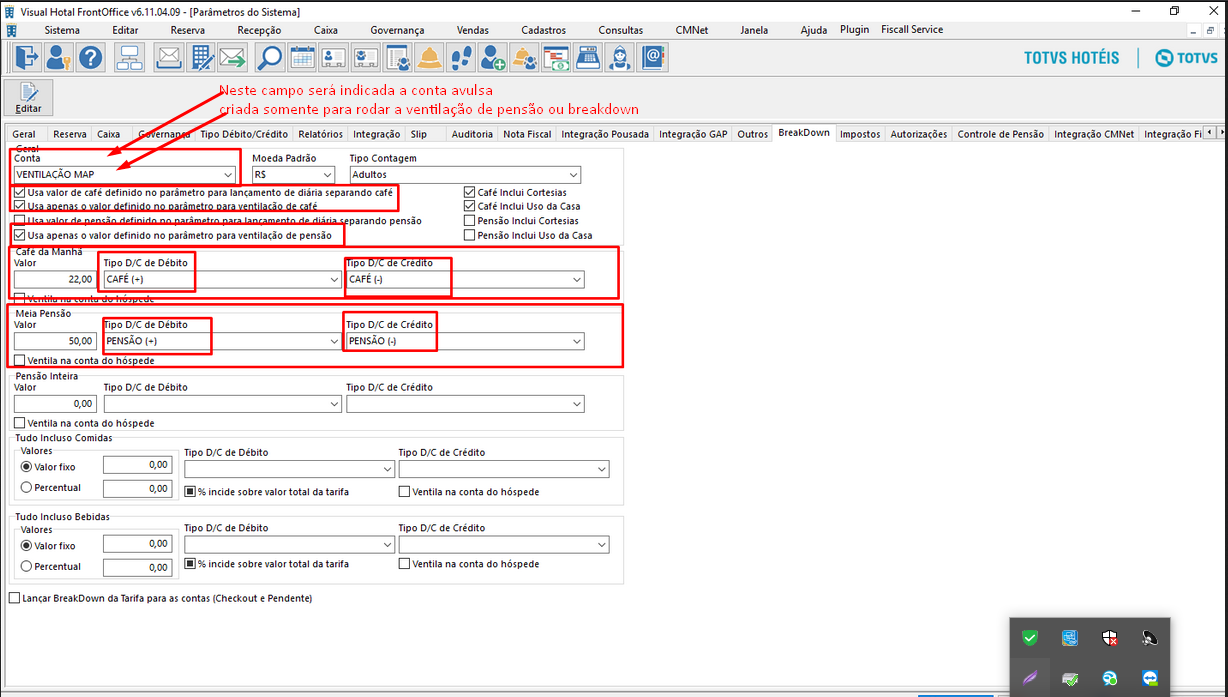Viewport: 1228px width, 697px height.
Task: Open Tudo Incluso Bebidas Tipo D/C Crédito dropdown
Action: (x=504, y=545)
